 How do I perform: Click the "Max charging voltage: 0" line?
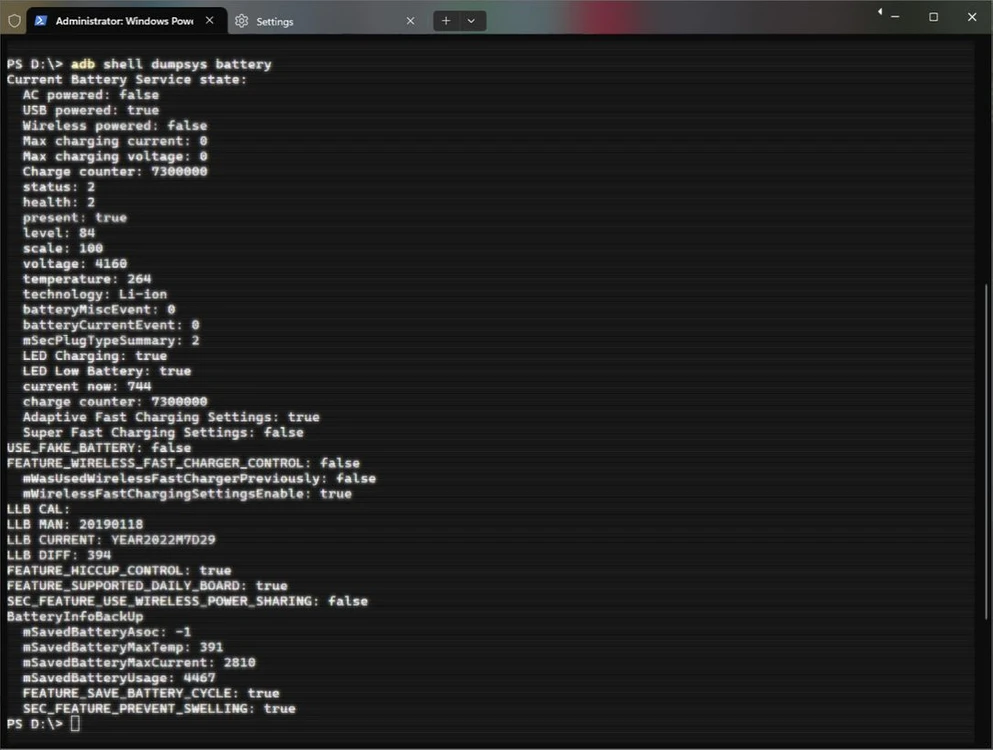pos(115,156)
